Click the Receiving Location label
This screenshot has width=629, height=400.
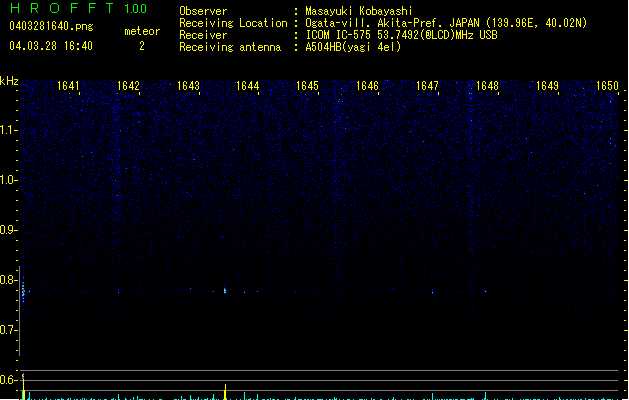233,23
